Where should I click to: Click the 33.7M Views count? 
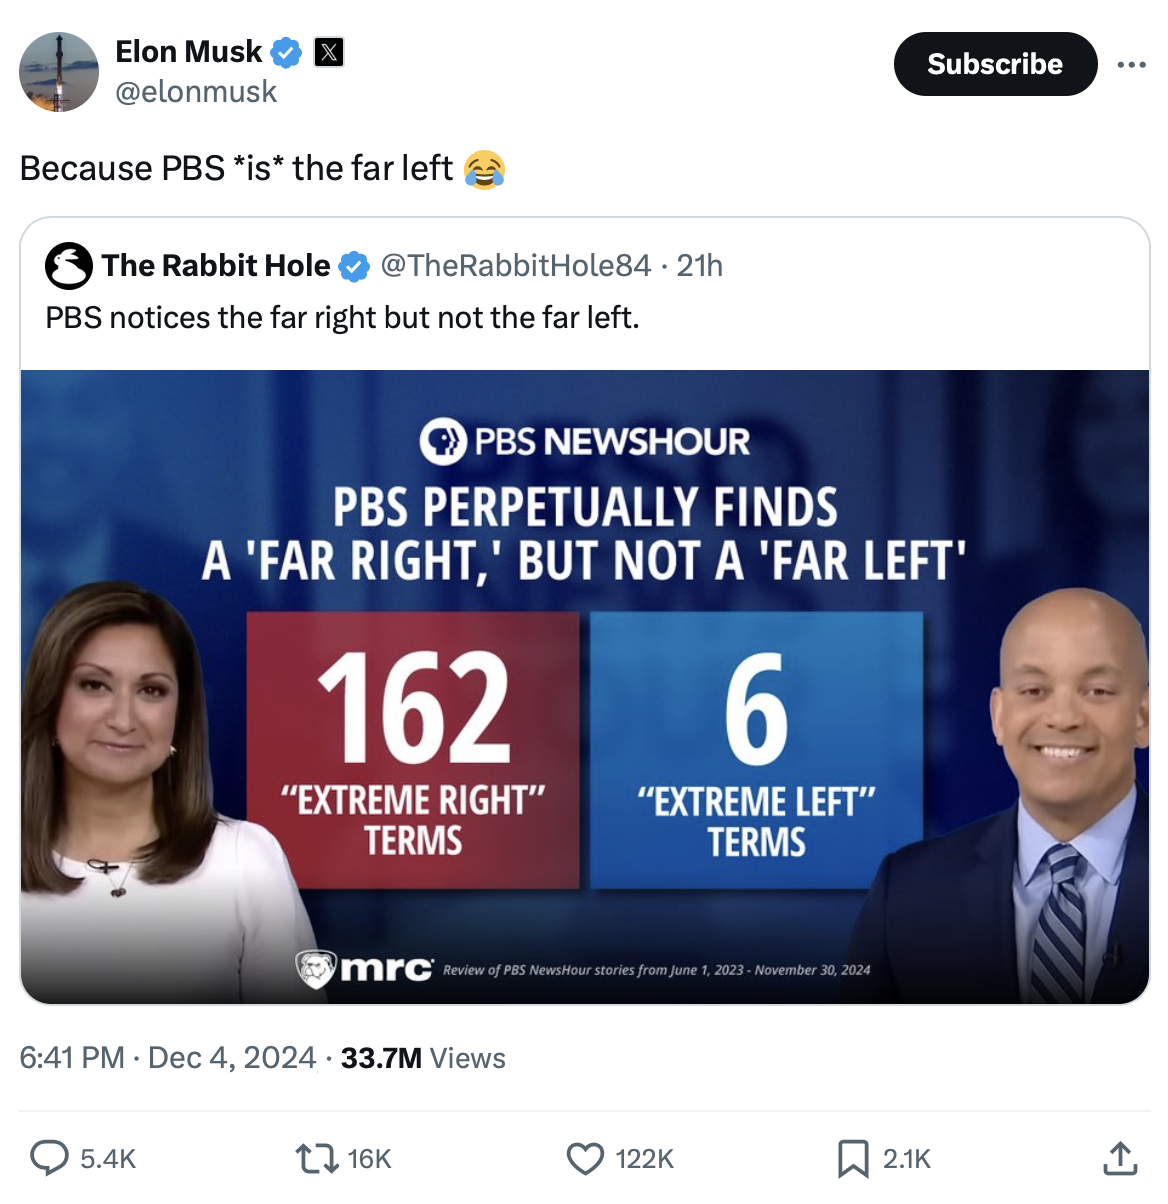(x=423, y=1058)
